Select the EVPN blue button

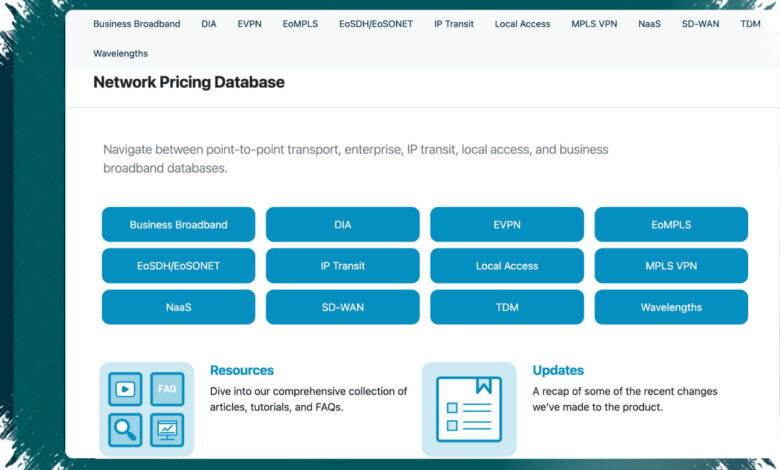click(507, 224)
